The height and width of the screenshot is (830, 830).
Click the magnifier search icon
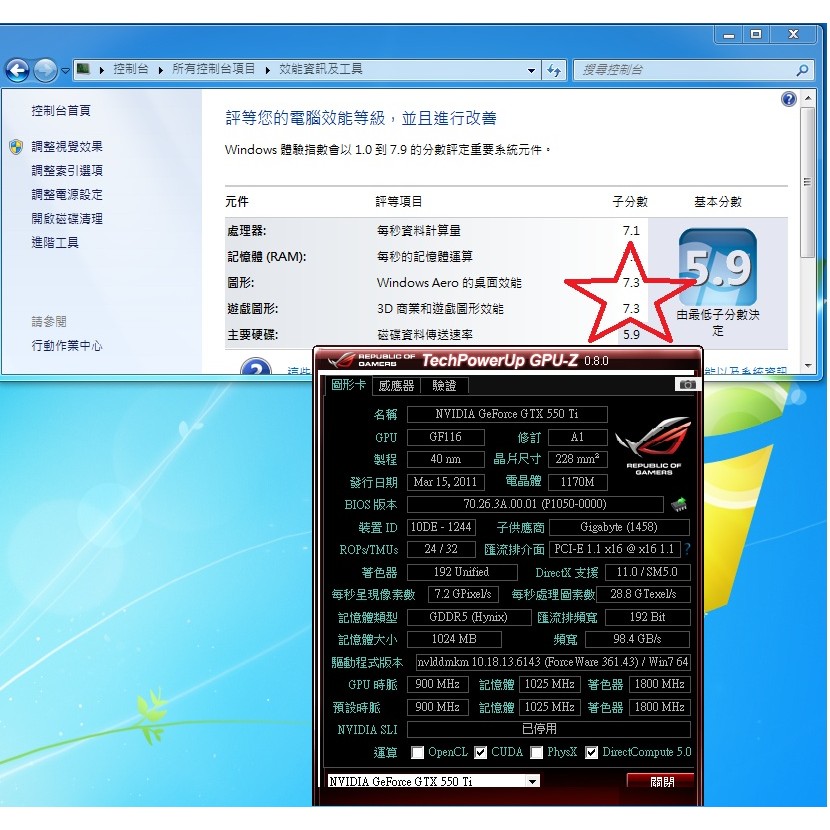[802, 70]
